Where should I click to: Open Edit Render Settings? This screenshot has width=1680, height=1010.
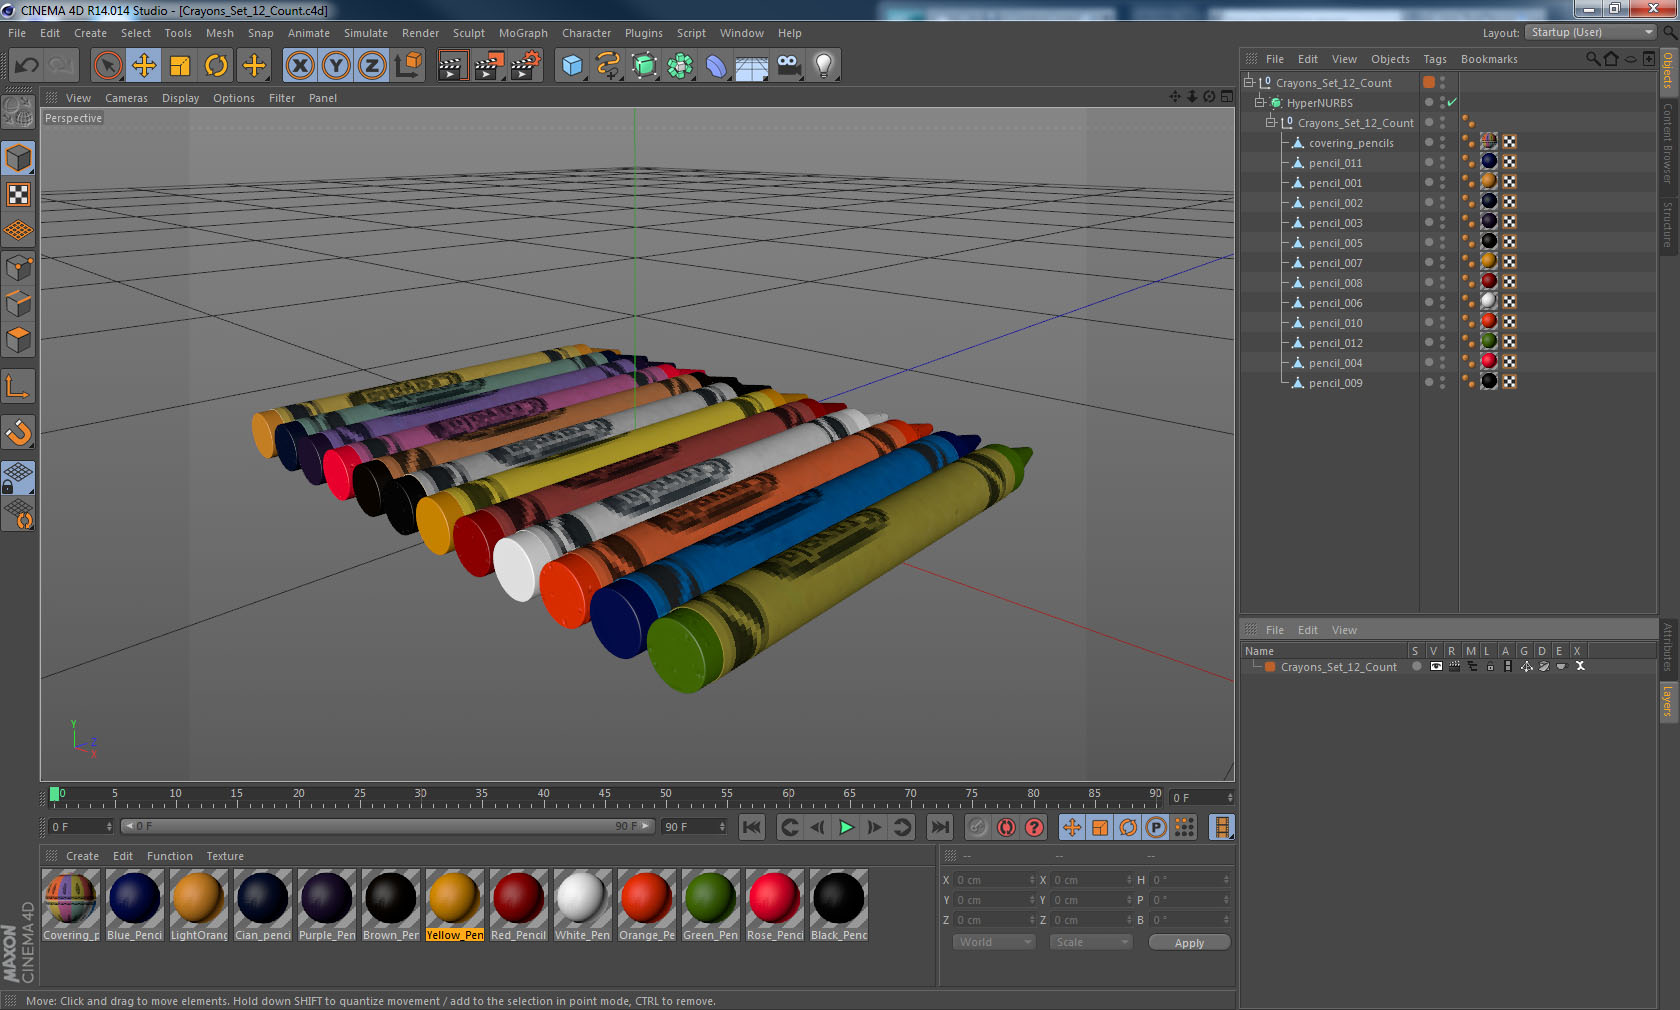[x=526, y=66]
